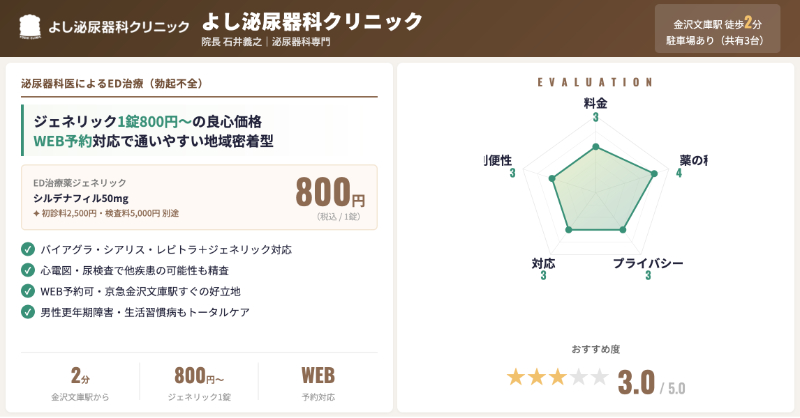Click the 泌尿器科医によるED治療 section heading
The width and height of the screenshot is (800, 418).
pos(112,84)
